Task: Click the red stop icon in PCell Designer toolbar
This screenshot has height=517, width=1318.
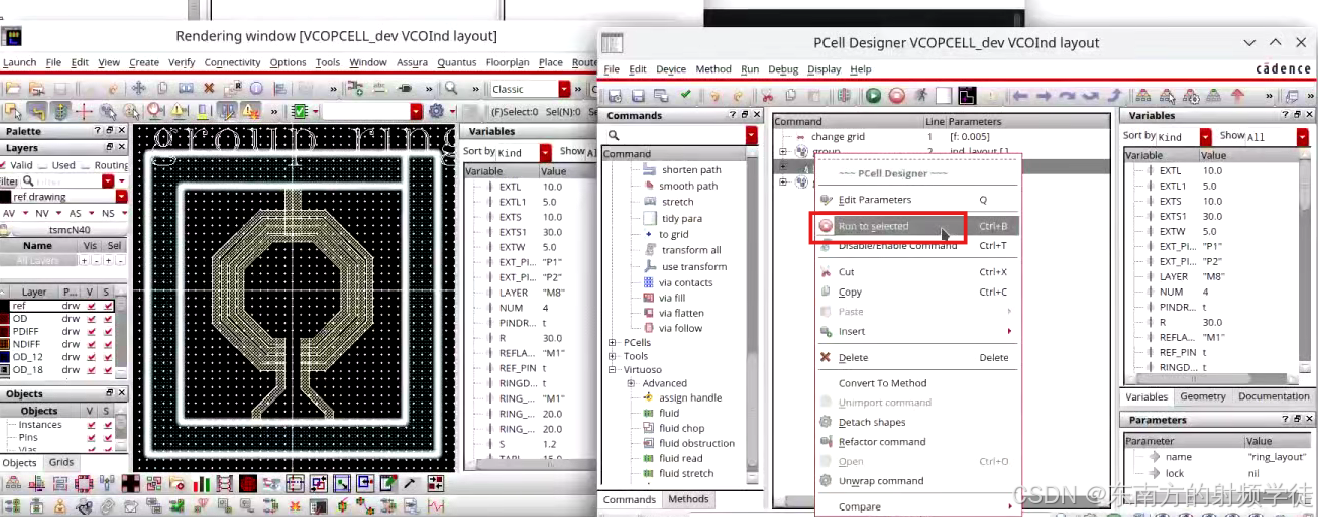Action: coord(896,96)
